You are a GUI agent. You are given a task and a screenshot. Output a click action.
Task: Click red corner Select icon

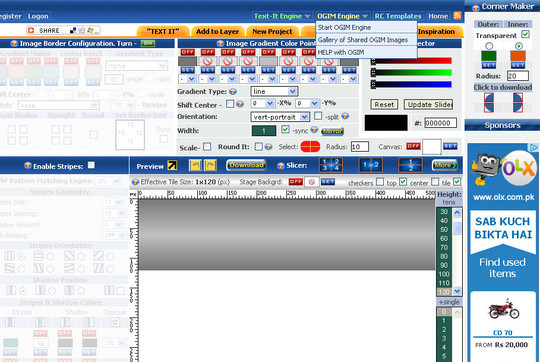pyautogui.click(x=310, y=147)
